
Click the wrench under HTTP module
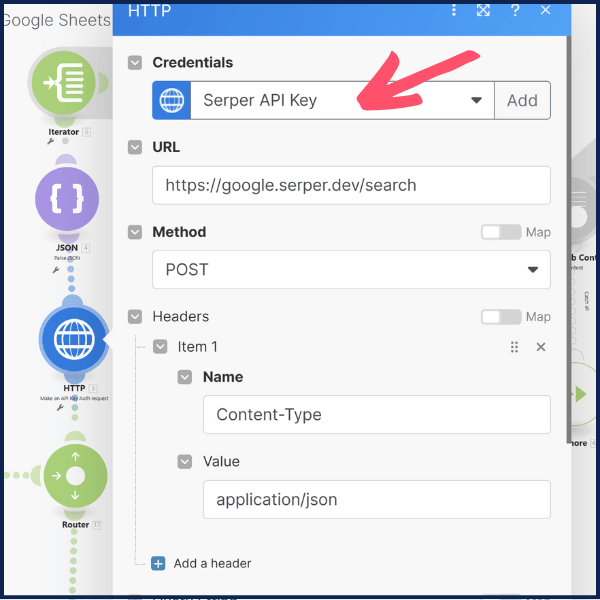coord(60,408)
